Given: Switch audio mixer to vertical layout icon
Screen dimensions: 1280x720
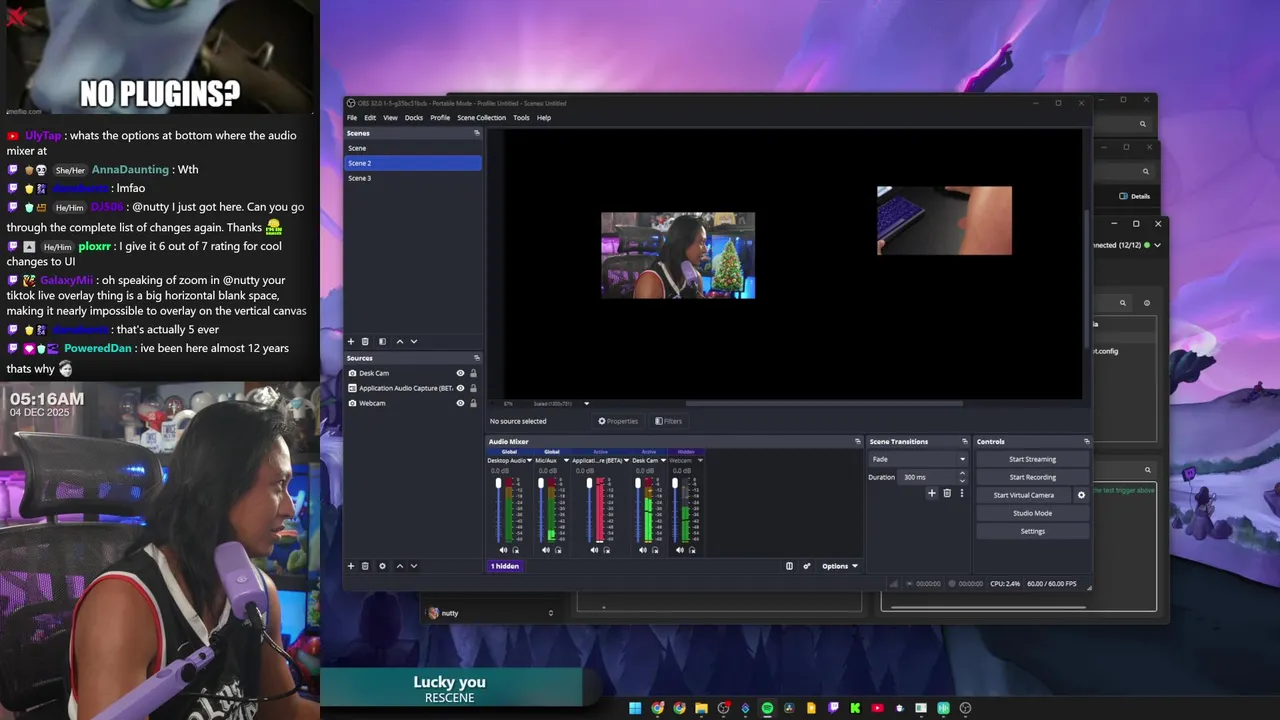Looking at the screenshot, I should point(789,566).
